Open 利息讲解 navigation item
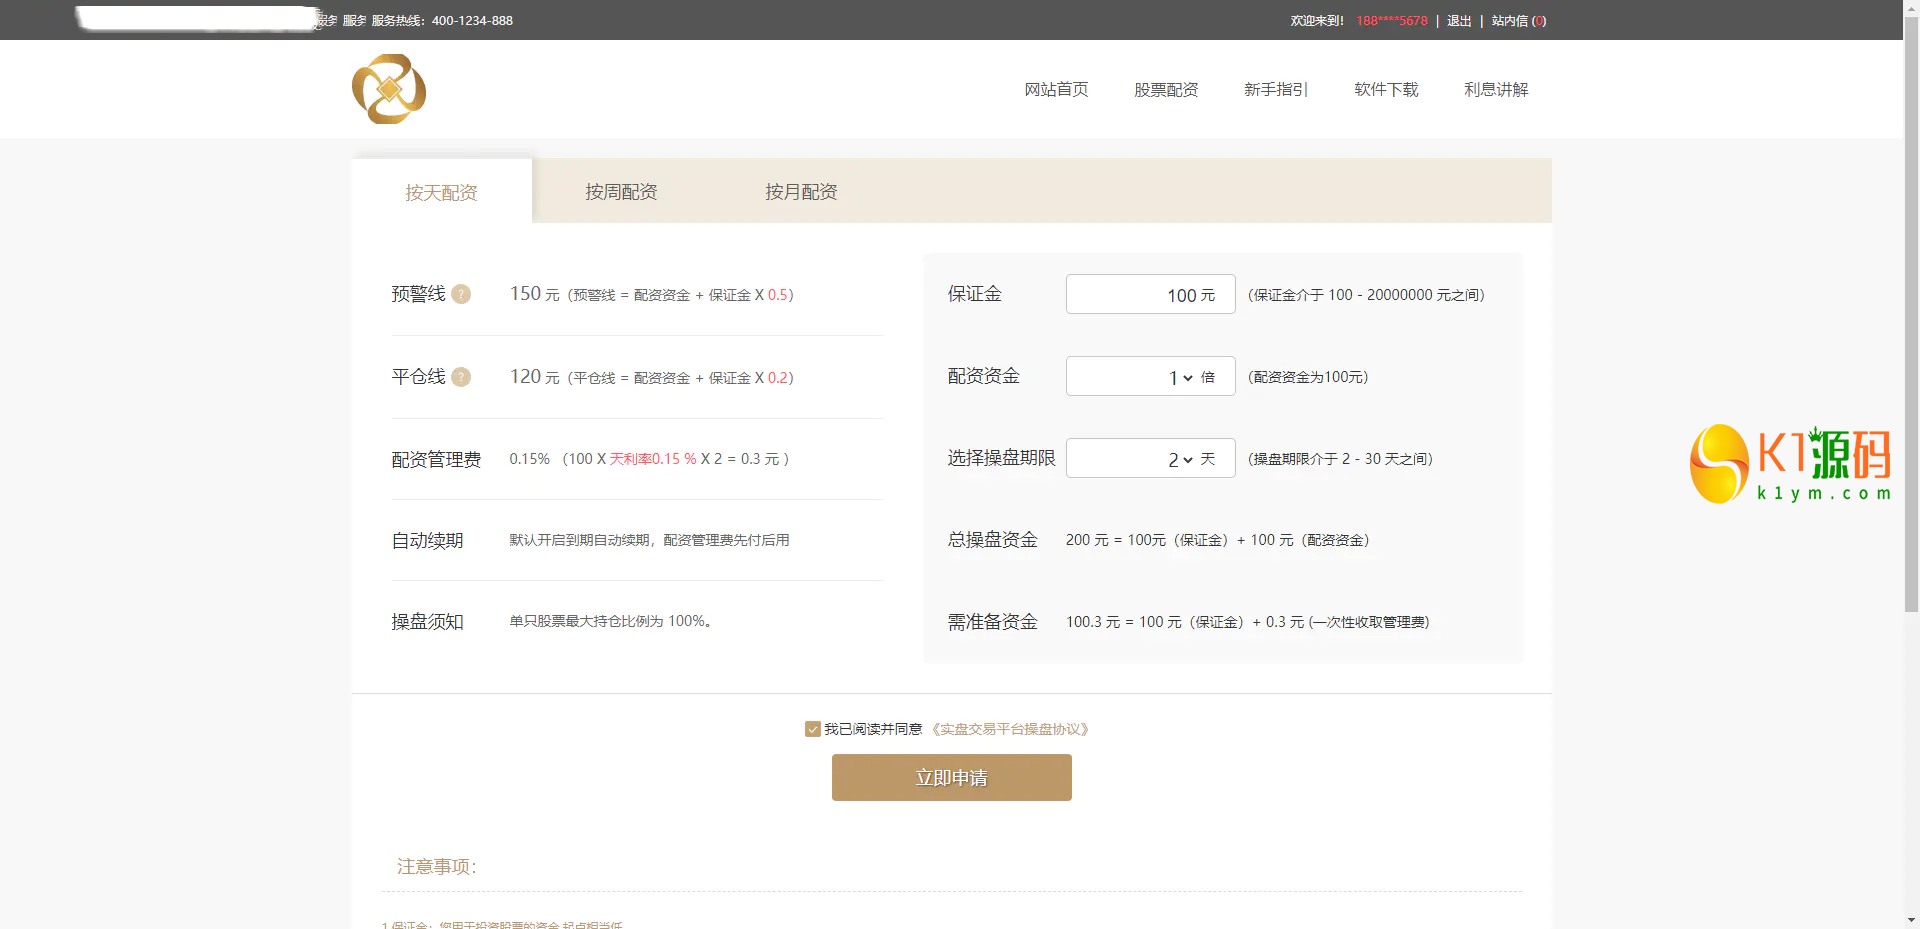Viewport: 1920px width, 929px height. pos(1496,89)
